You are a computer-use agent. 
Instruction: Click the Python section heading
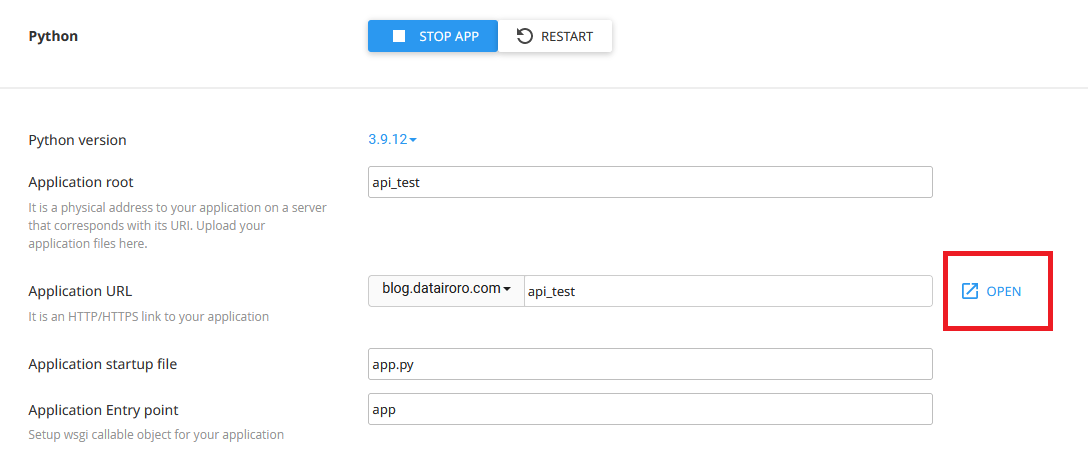[x=53, y=37]
